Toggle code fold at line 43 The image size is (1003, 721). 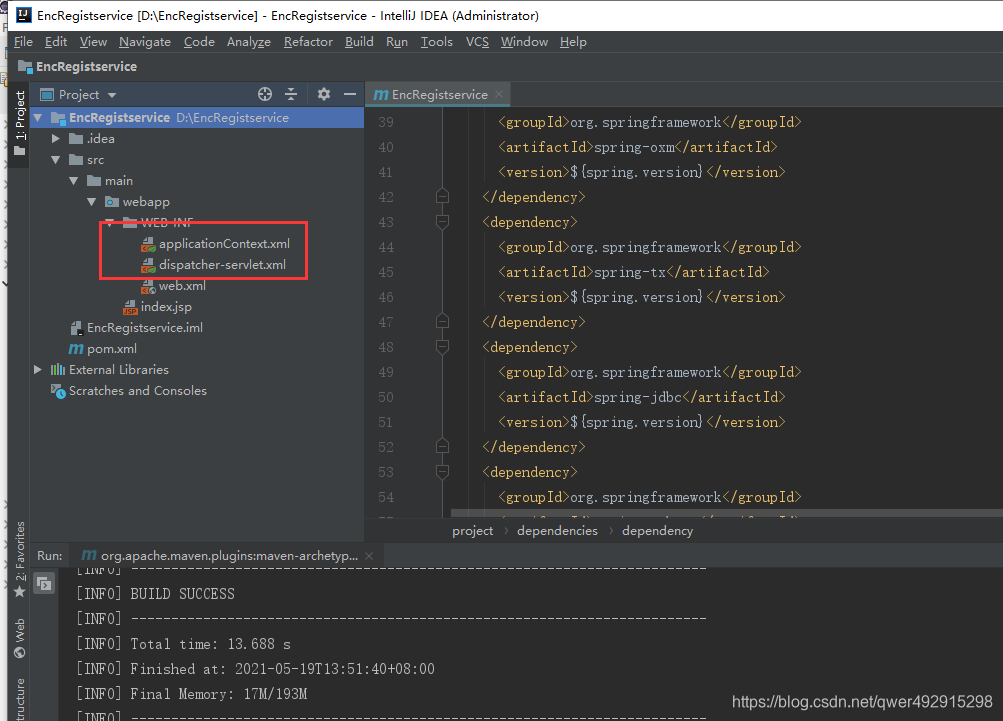click(442, 222)
